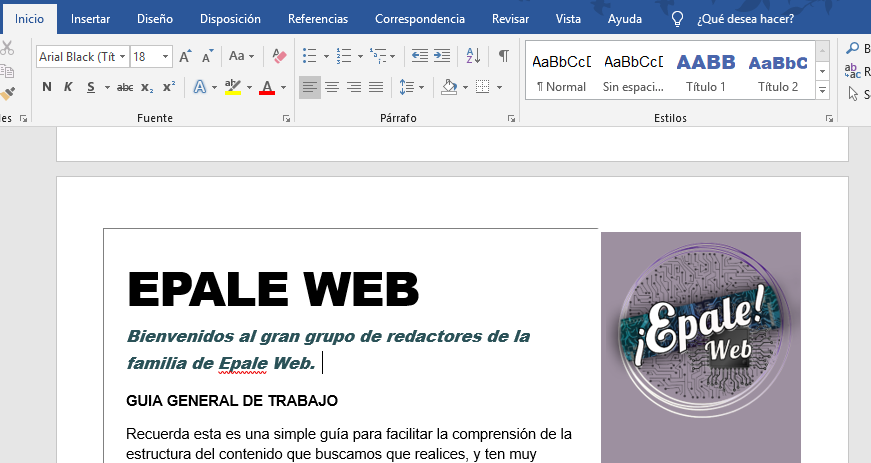The width and height of the screenshot is (871, 463).
Task: Open the font size dropdown
Action: [165, 57]
